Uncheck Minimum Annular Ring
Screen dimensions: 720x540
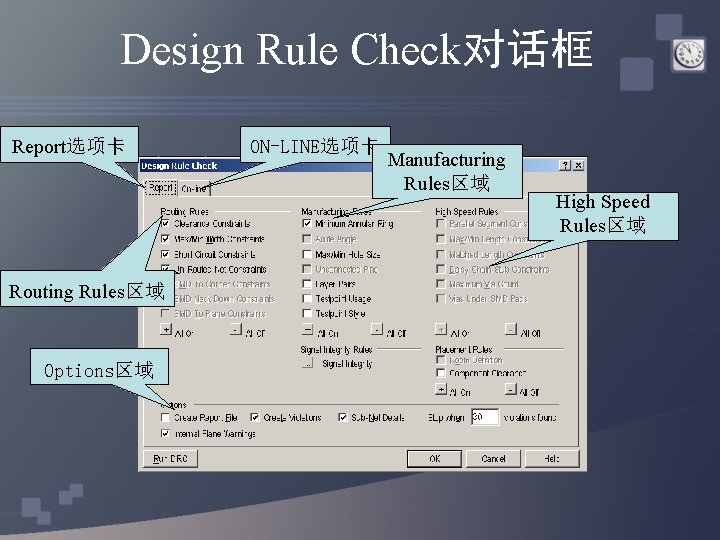(307, 224)
